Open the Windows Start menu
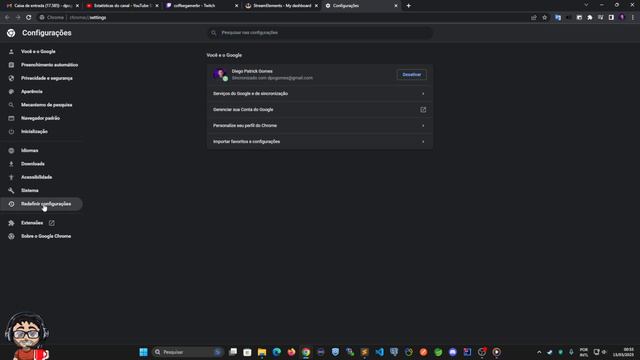 pyautogui.click(x=143, y=352)
